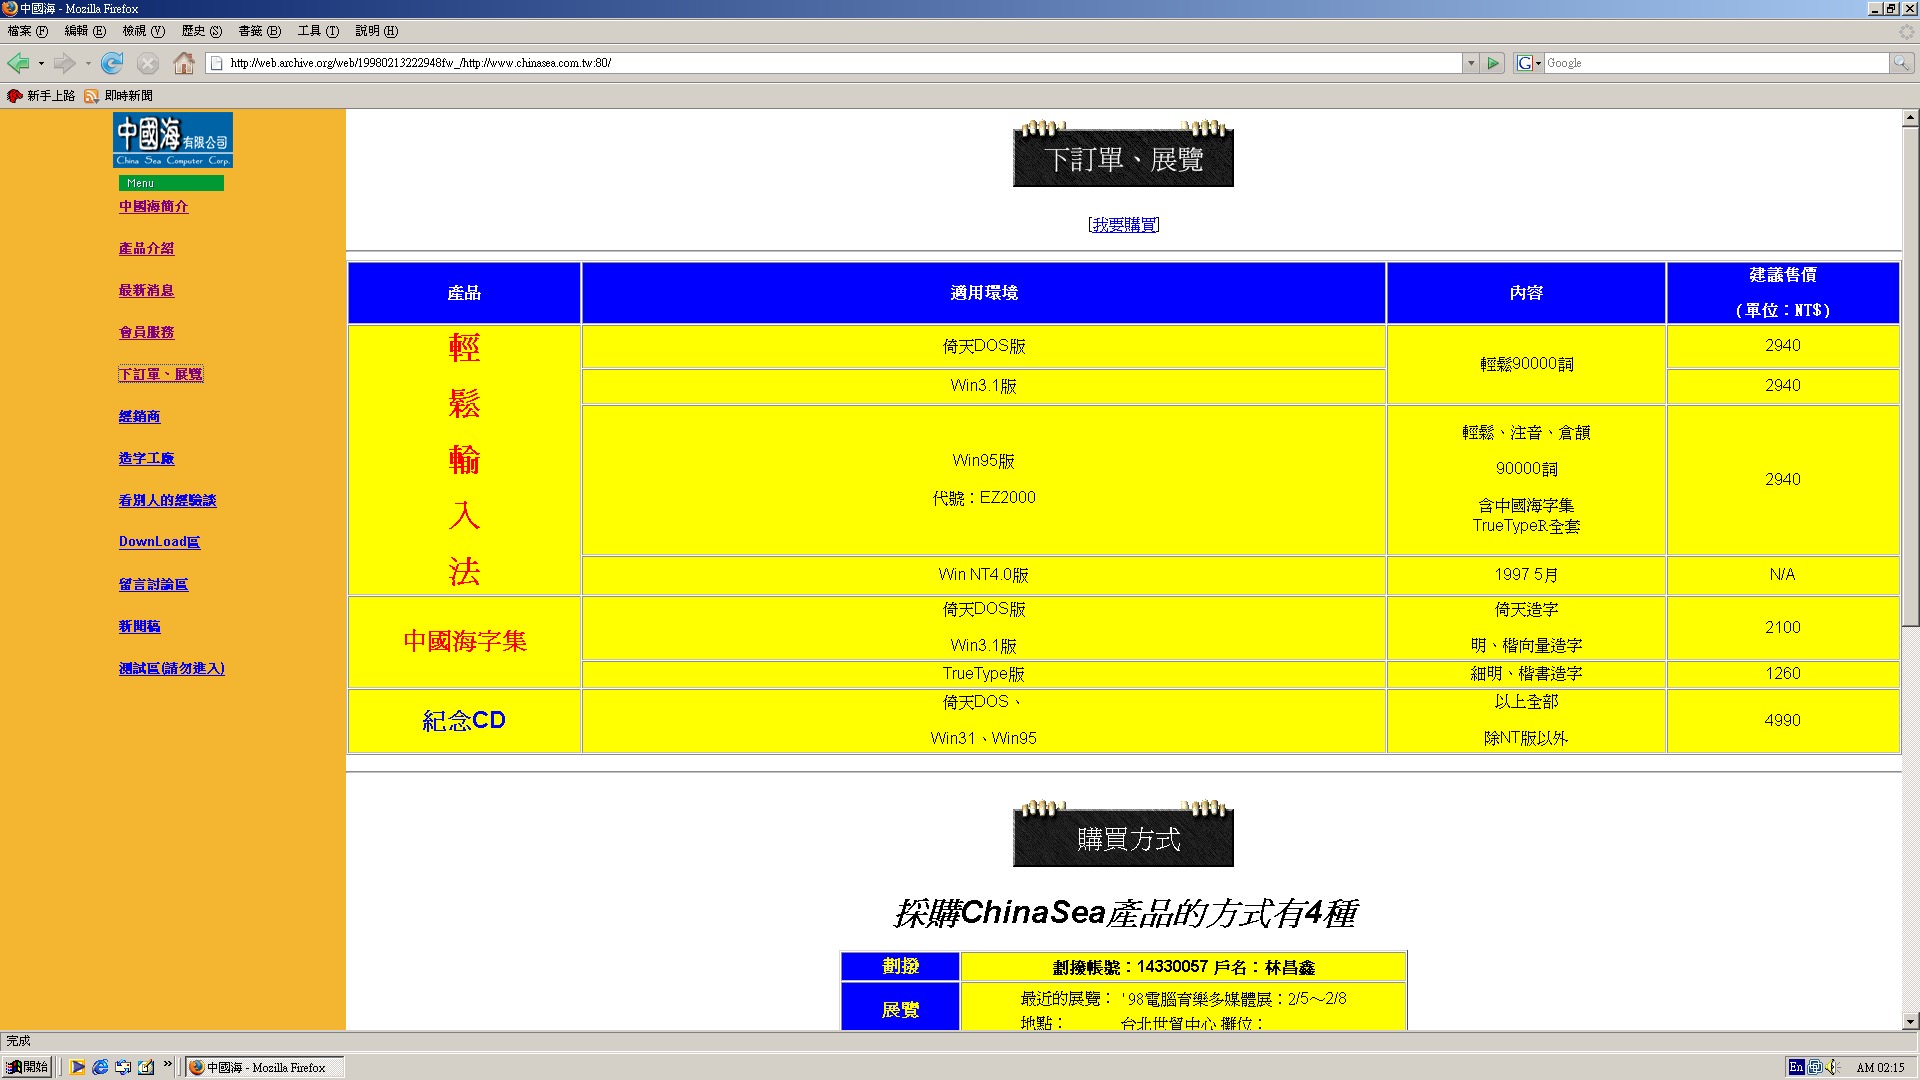Open the Google search engine dropdown
Image resolution: width=1920 pixels, height=1080 pixels.
coord(1529,63)
